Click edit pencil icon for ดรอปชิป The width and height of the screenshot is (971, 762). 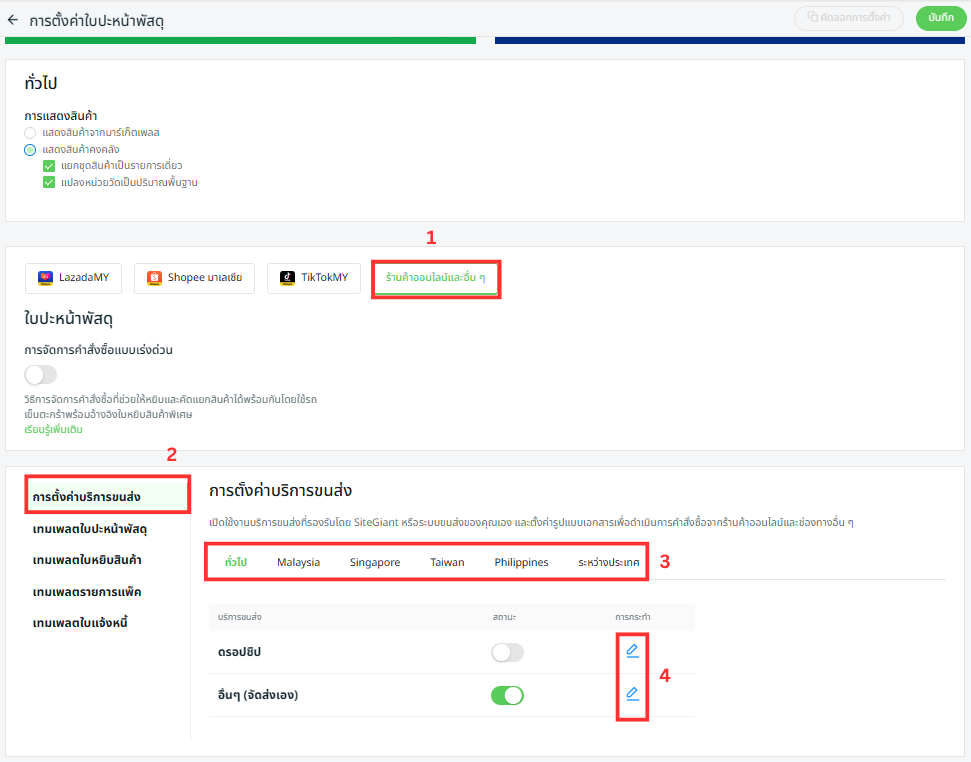tap(632, 651)
